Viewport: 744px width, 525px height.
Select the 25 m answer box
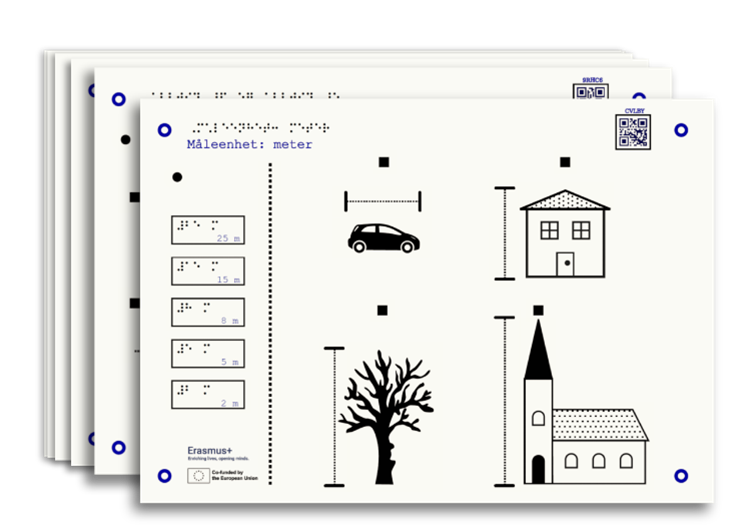pos(208,230)
